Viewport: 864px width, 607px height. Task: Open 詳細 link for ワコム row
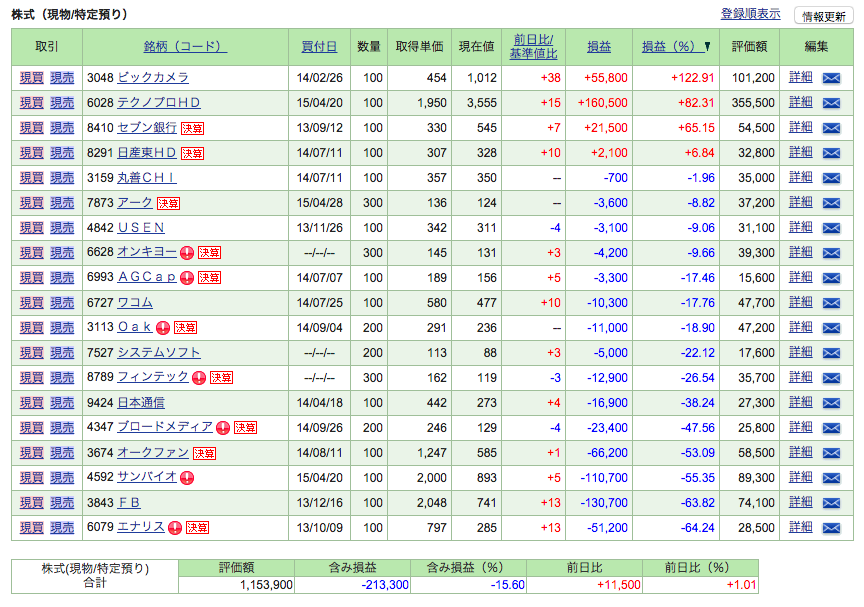point(801,302)
